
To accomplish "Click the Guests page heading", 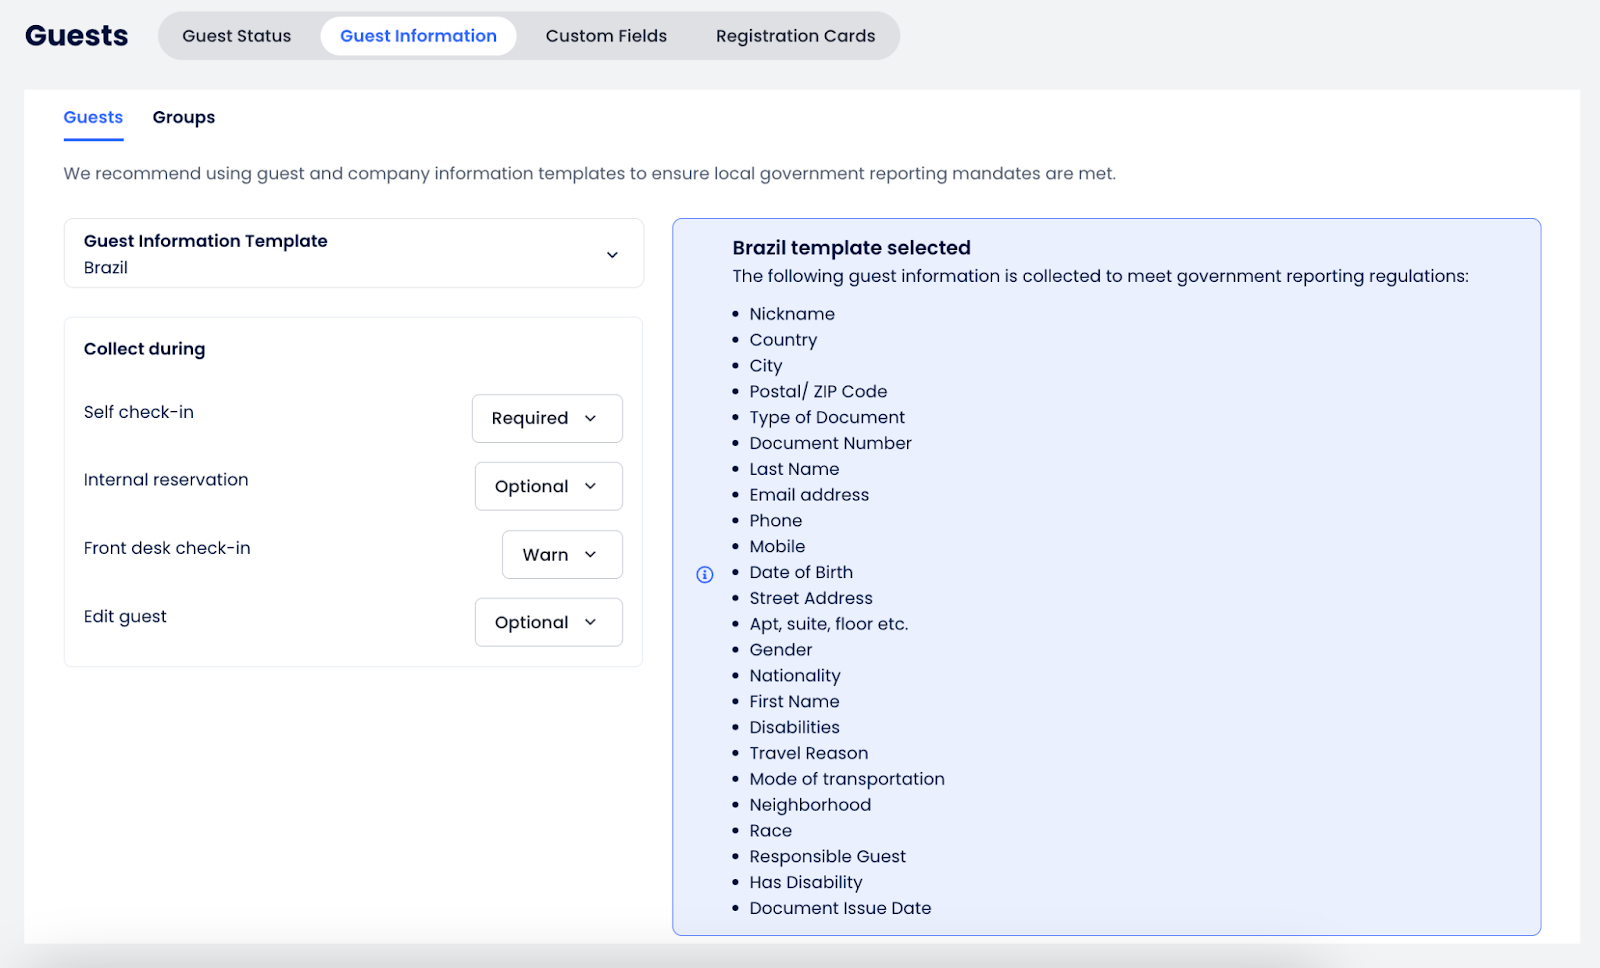I will pyautogui.click(x=77, y=36).
